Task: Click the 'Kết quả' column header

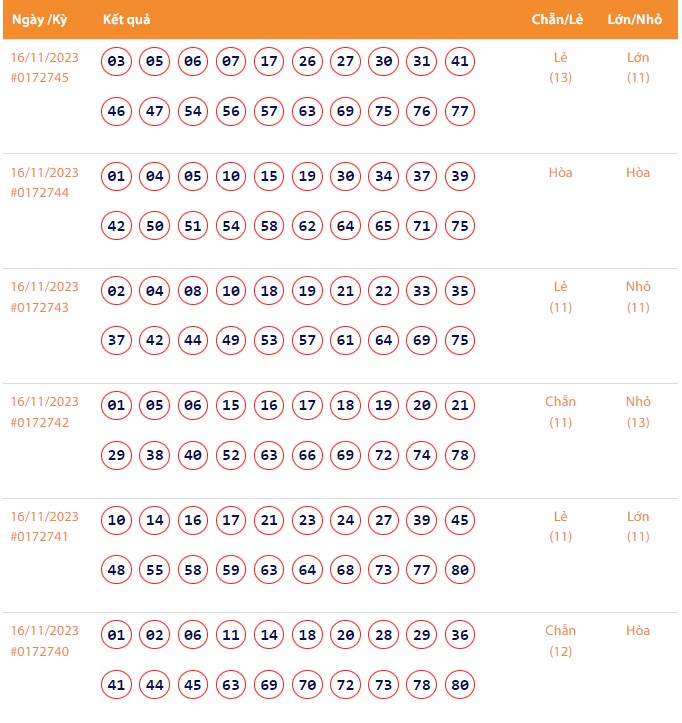Action: (127, 20)
